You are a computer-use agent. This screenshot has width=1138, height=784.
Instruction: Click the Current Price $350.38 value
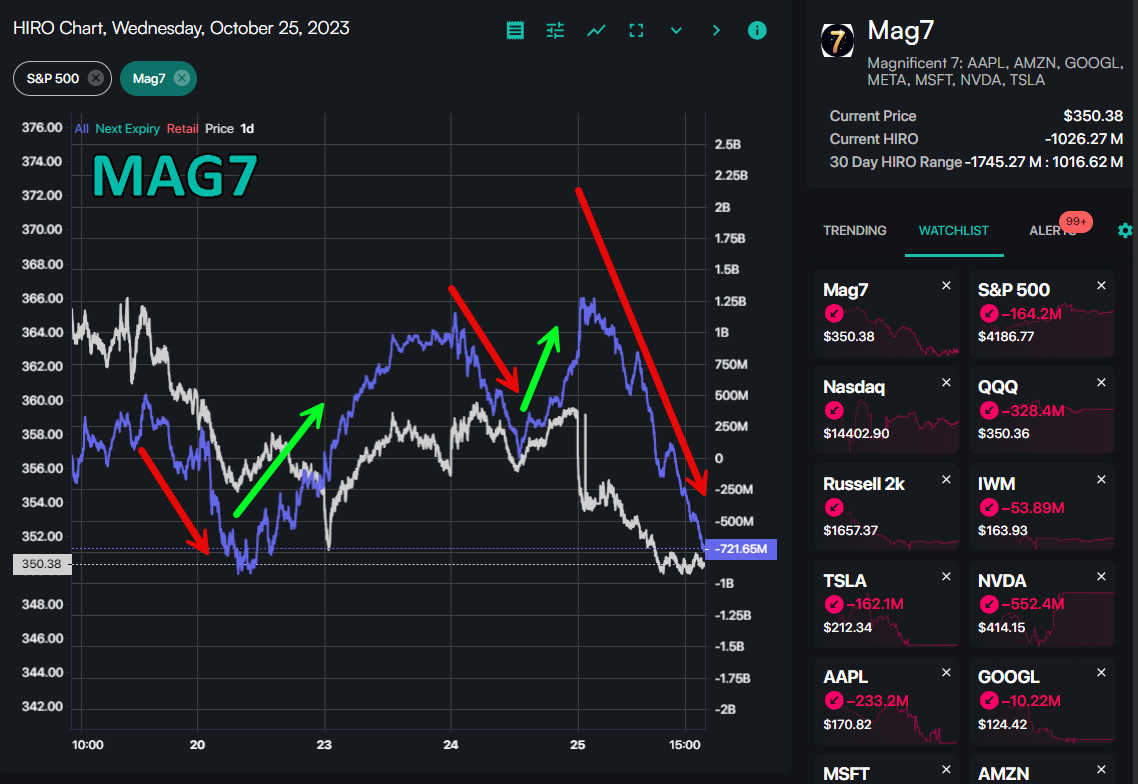click(x=1093, y=116)
